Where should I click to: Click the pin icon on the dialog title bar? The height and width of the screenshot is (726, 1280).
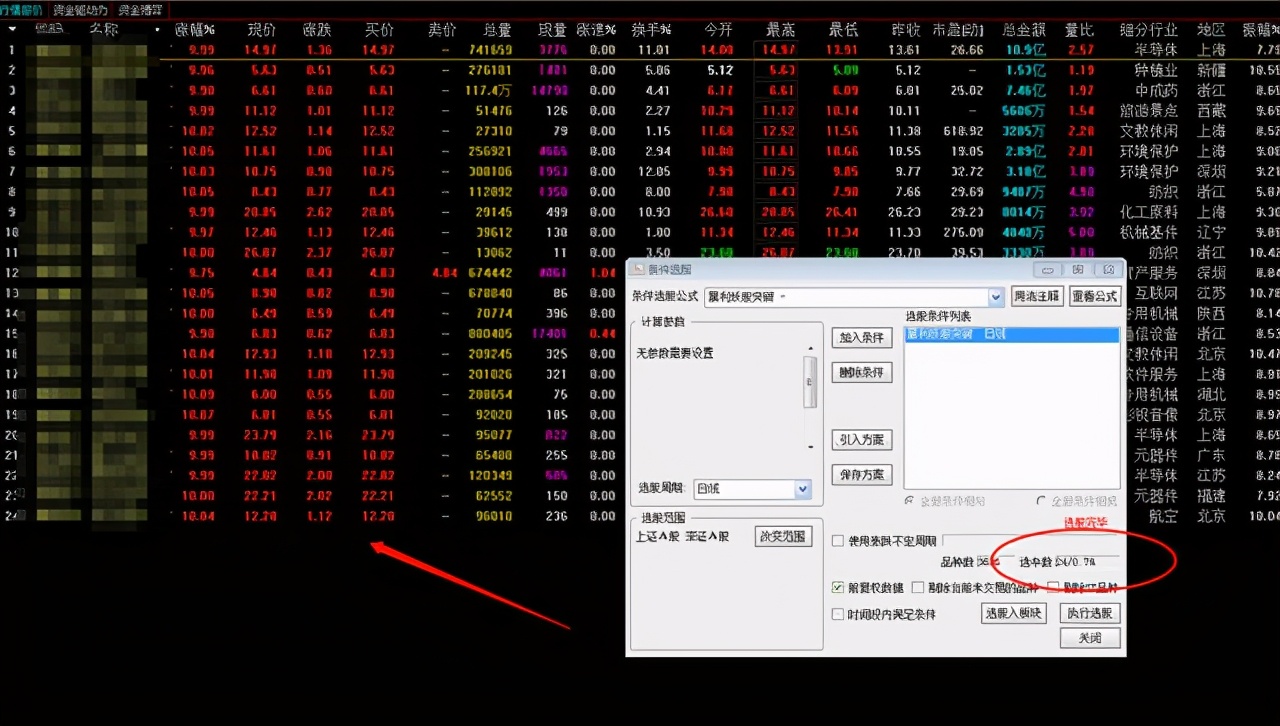coord(1047,270)
